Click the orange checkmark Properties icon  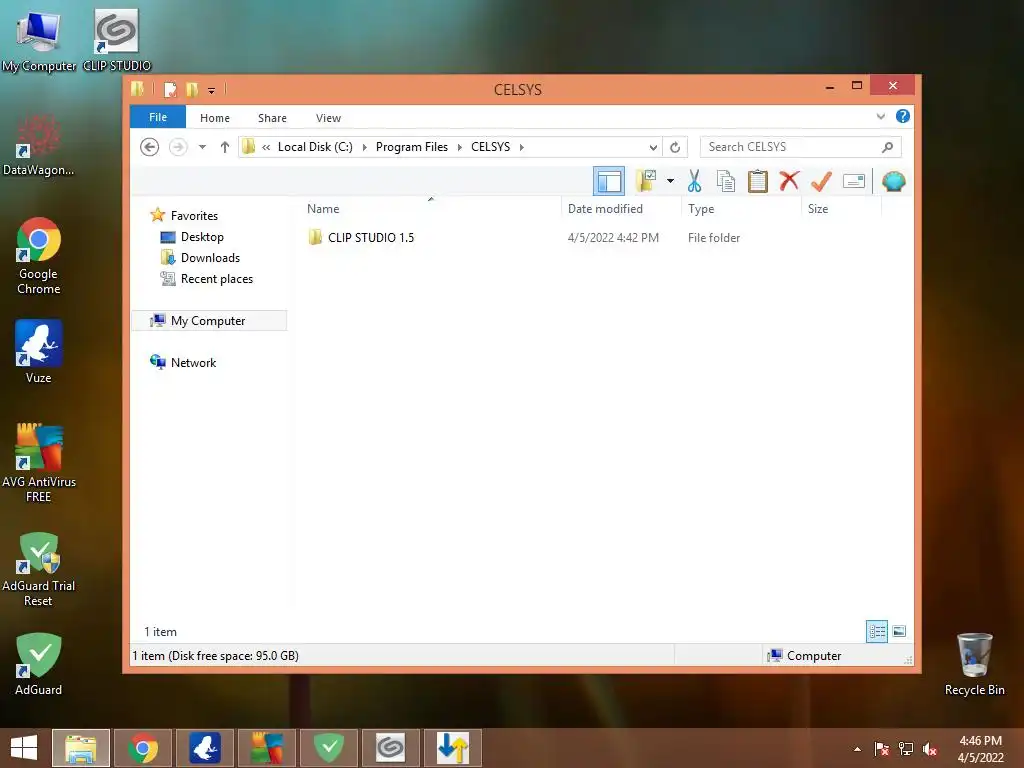point(821,181)
